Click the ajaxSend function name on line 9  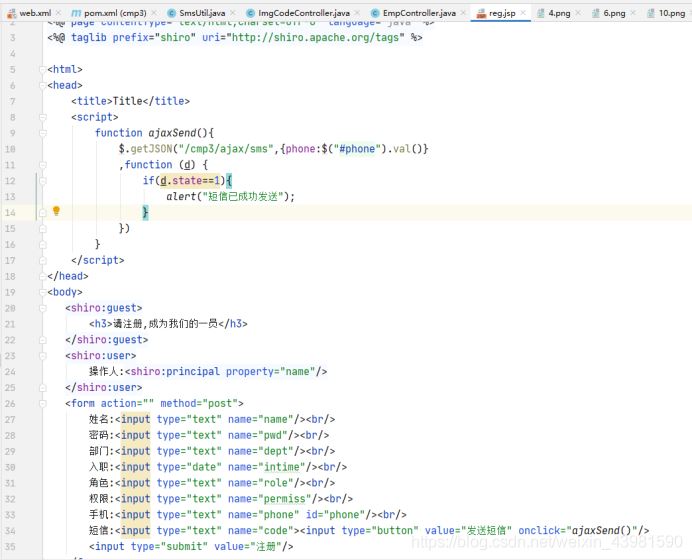(x=172, y=133)
